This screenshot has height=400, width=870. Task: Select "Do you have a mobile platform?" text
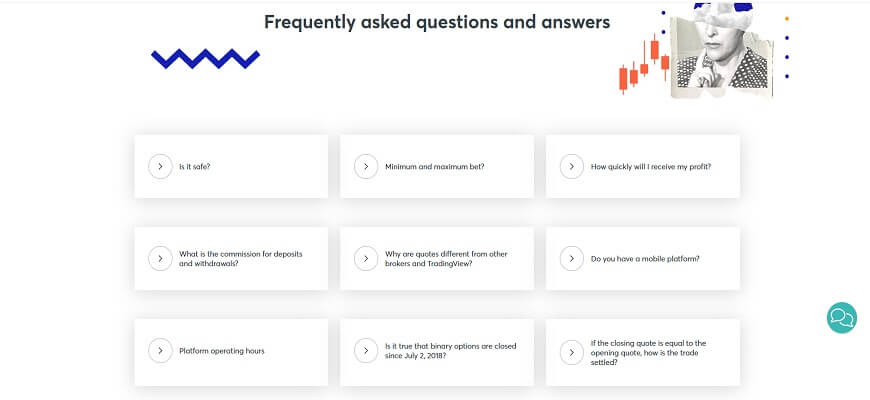point(645,259)
